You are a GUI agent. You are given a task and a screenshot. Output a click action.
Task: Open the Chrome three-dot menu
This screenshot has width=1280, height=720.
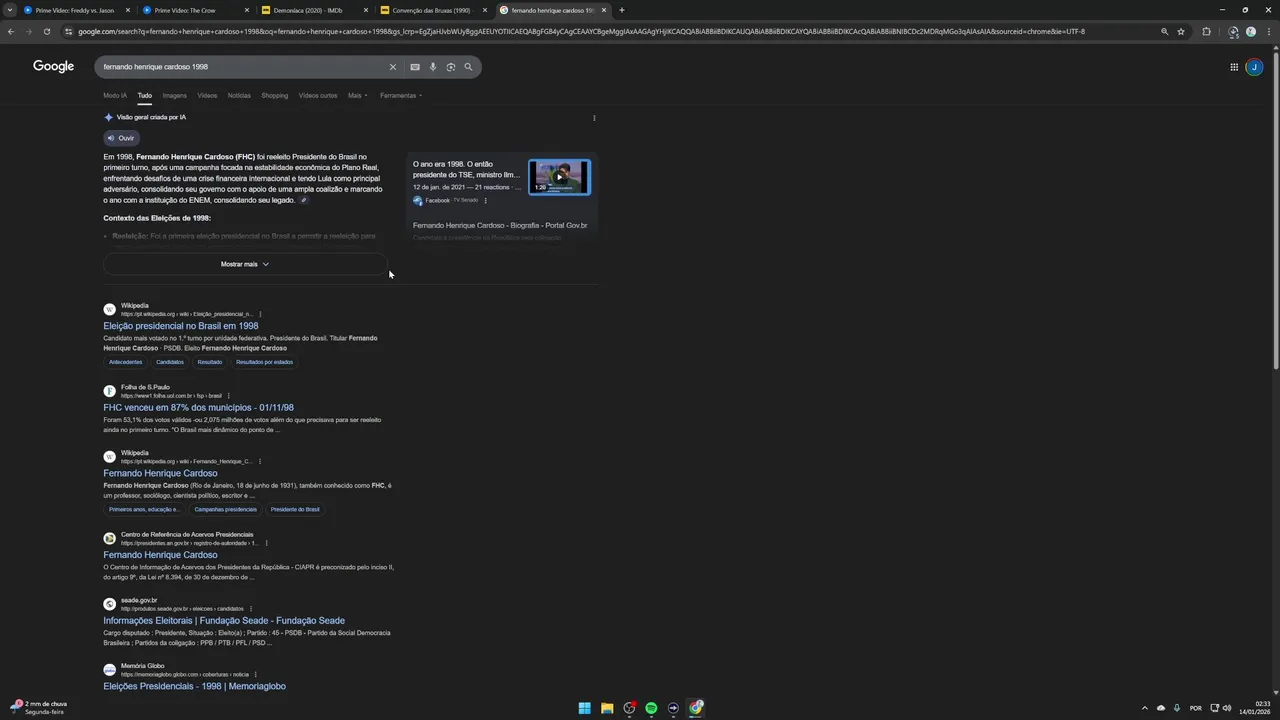pyautogui.click(x=1268, y=32)
